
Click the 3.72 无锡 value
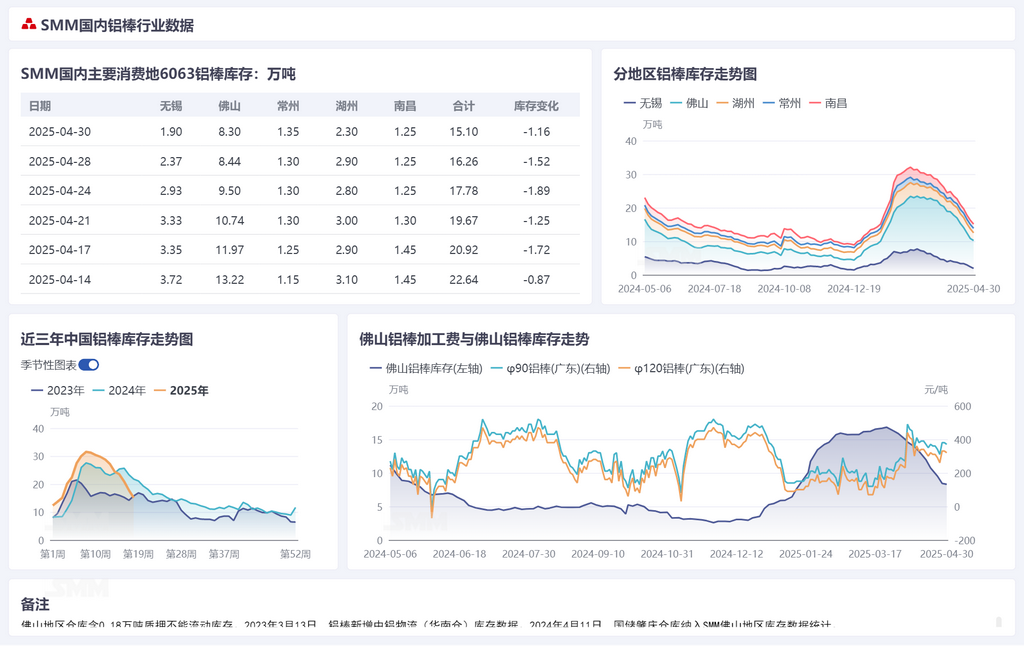(171, 280)
